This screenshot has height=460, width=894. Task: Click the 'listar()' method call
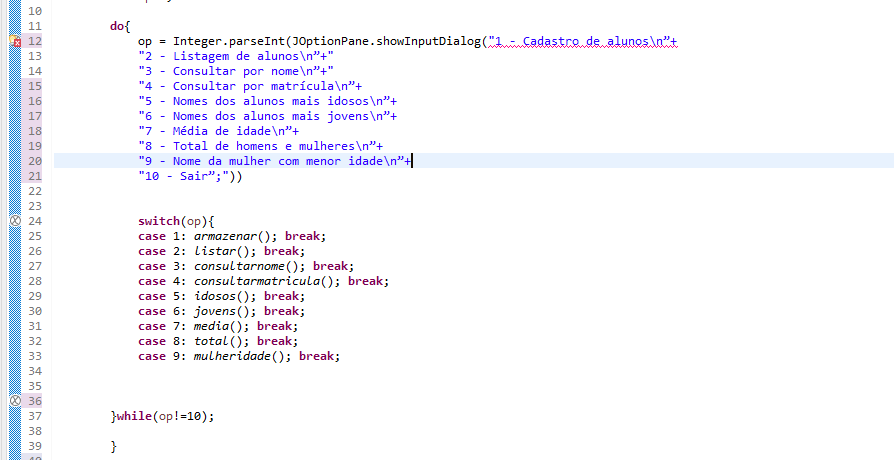[x=222, y=251]
